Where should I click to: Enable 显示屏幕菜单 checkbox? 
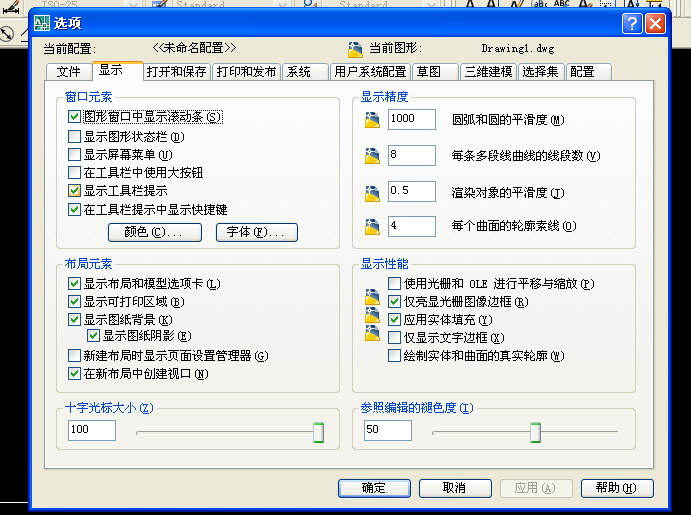coord(74,155)
